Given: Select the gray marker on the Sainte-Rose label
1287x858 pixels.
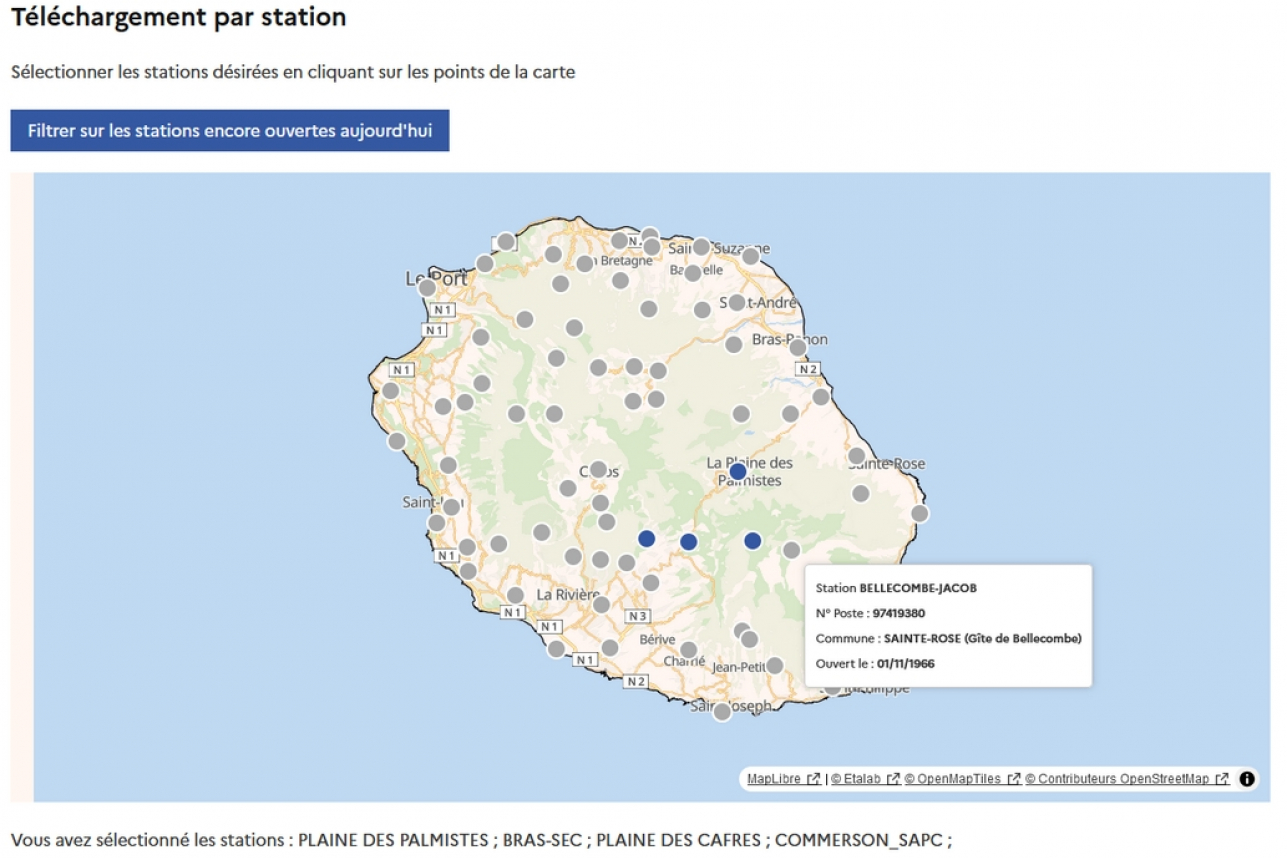Looking at the screenshot, I should 856,456.
